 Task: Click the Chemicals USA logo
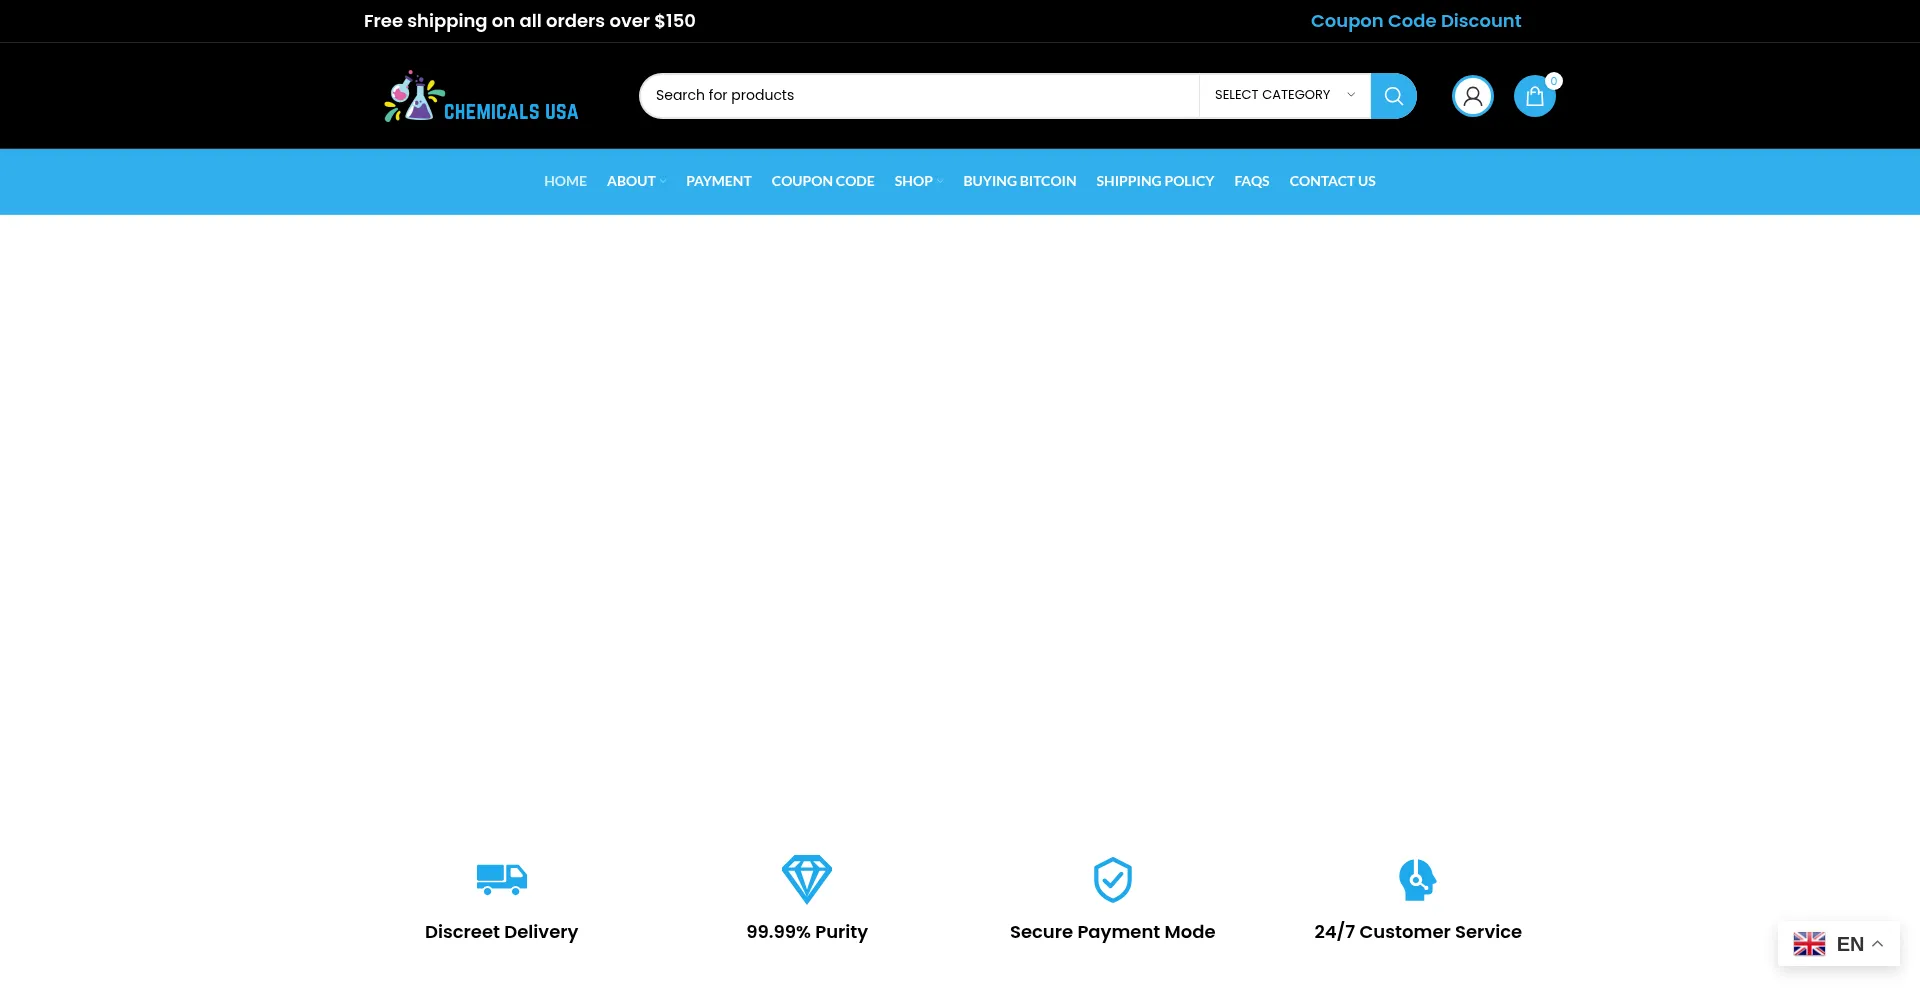pyautogui.click(x=481, y=97)
